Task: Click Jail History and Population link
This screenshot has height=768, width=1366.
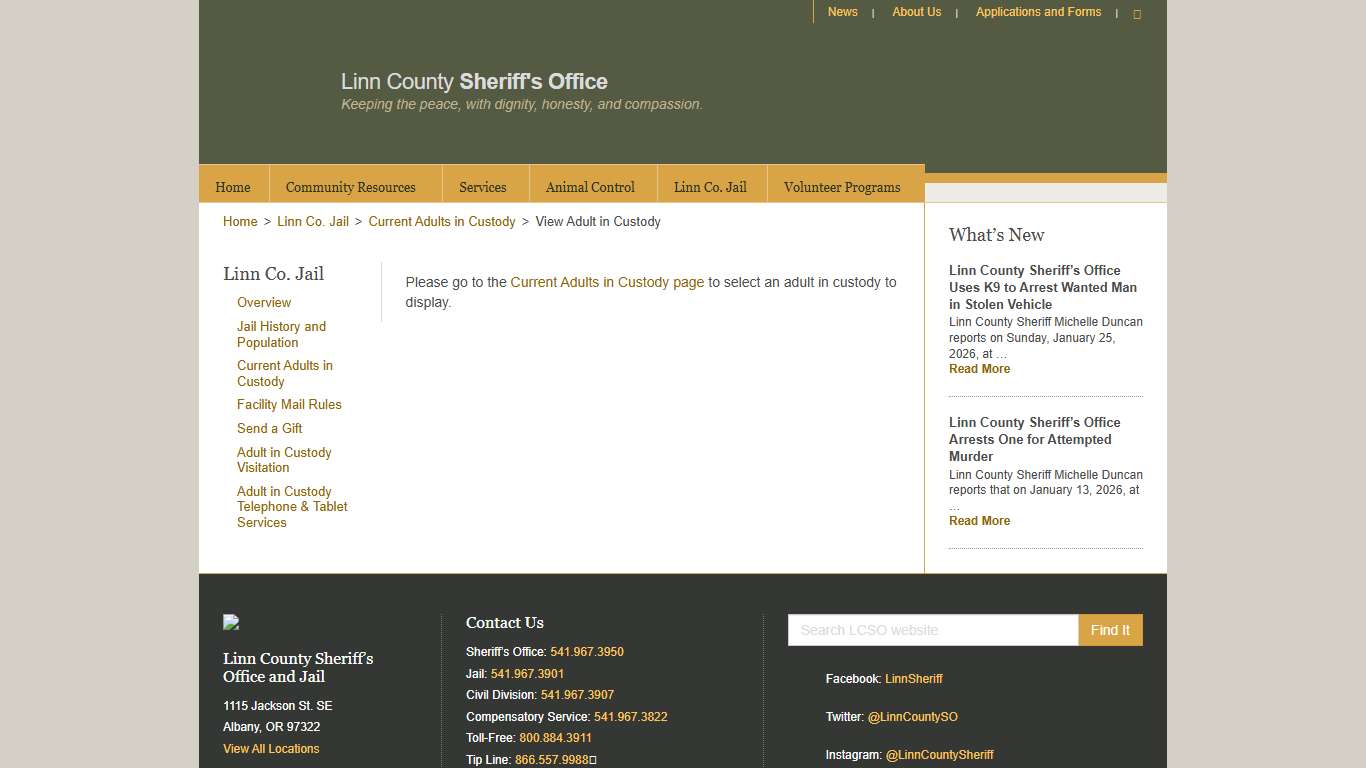Action: click(x=281, y=334)
